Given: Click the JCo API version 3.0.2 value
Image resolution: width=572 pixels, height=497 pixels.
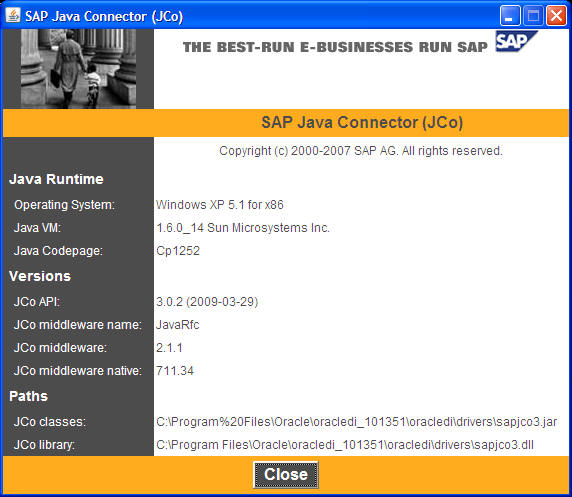Looking at the screenshot, I should [207, 302].
